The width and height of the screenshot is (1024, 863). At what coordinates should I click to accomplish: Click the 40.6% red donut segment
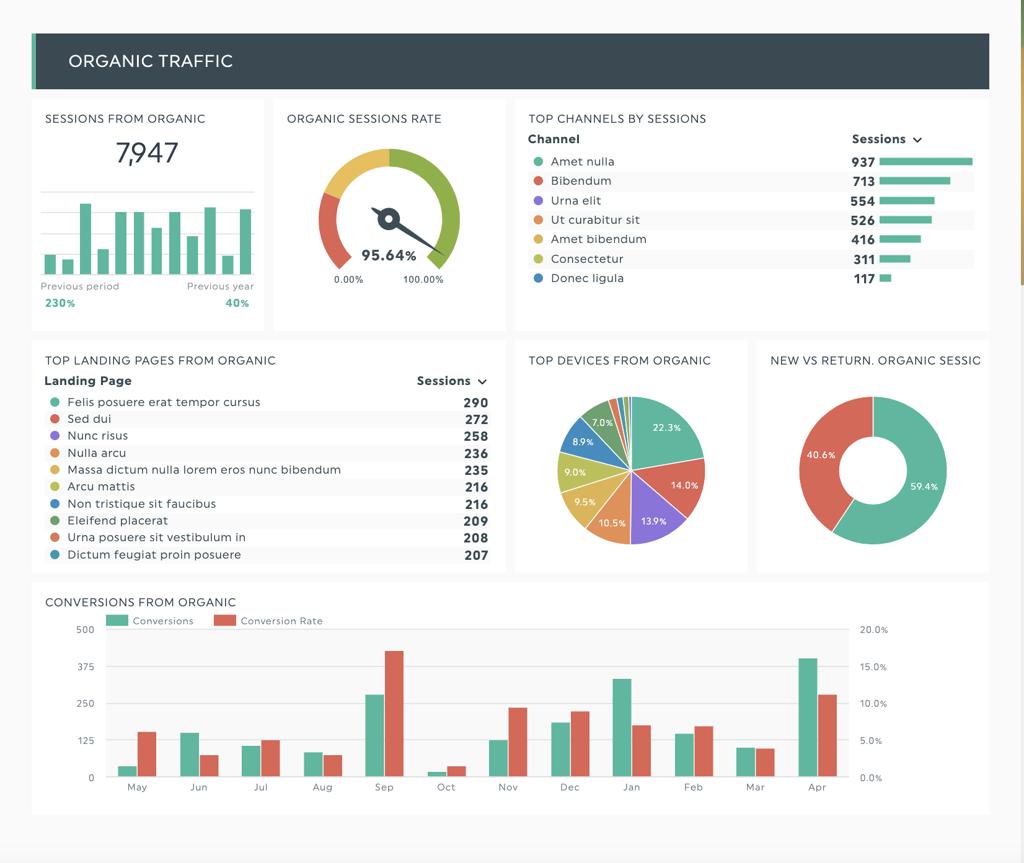[x=824, y=457]
